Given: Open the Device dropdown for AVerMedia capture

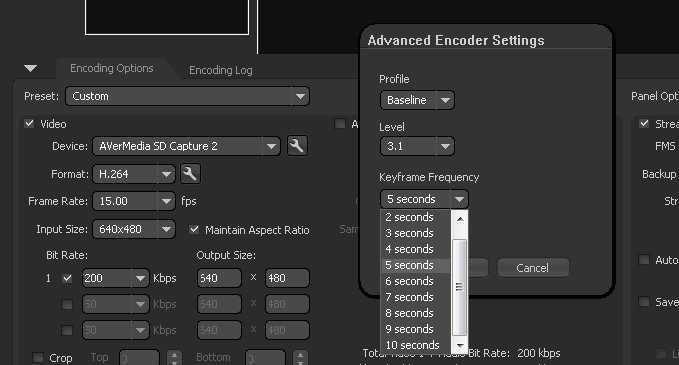Looking at the screenshot, I should 186,146.
